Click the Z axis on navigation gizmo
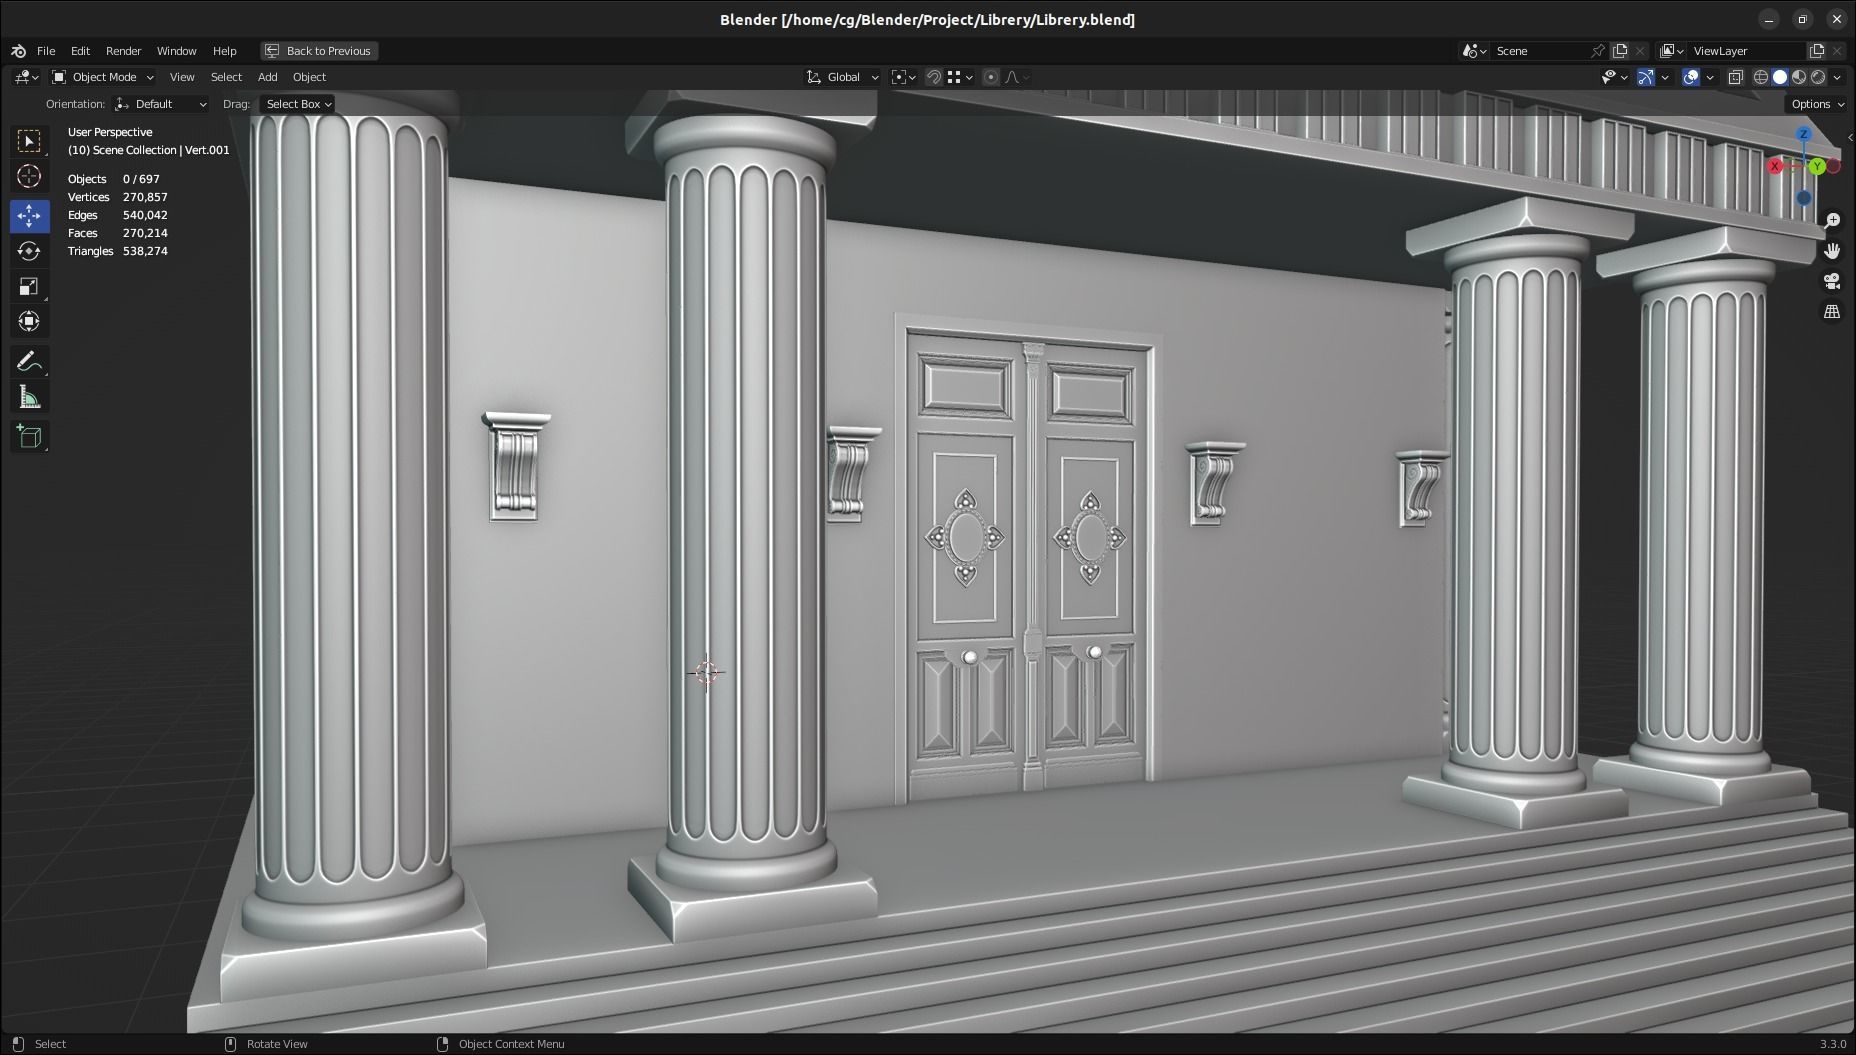Screen dimensions: 1856x1055 [1803, 134]
